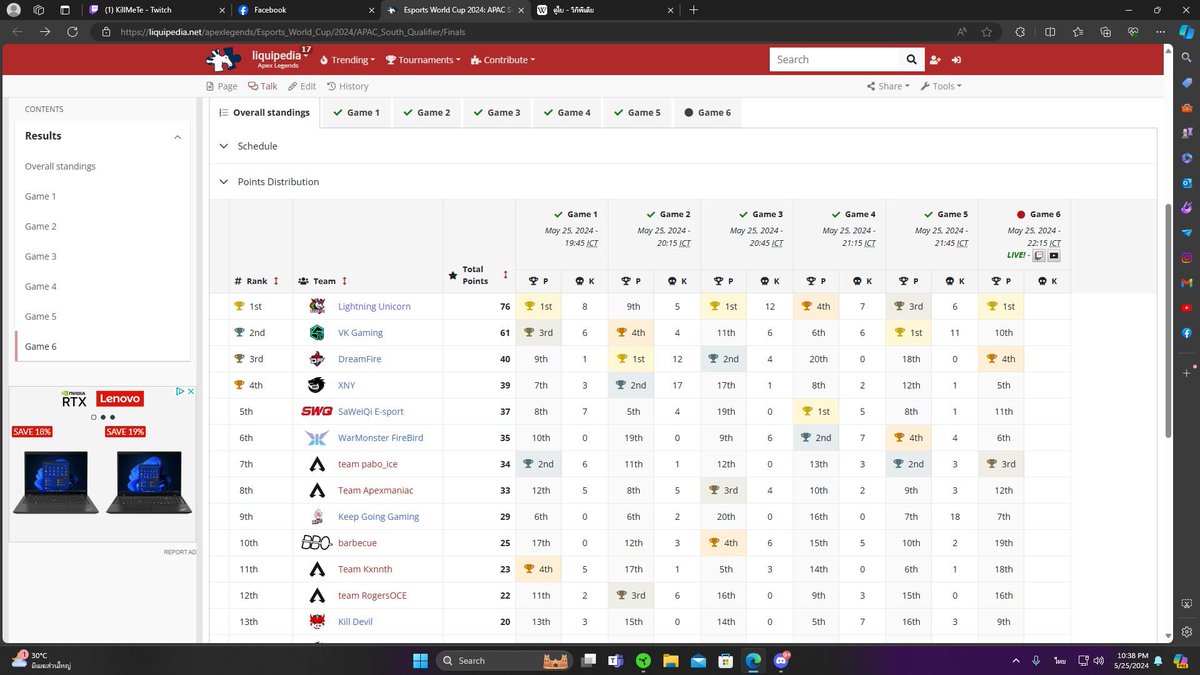
Task: Click the sort arrows next to Team
Action: coord(345,282)
